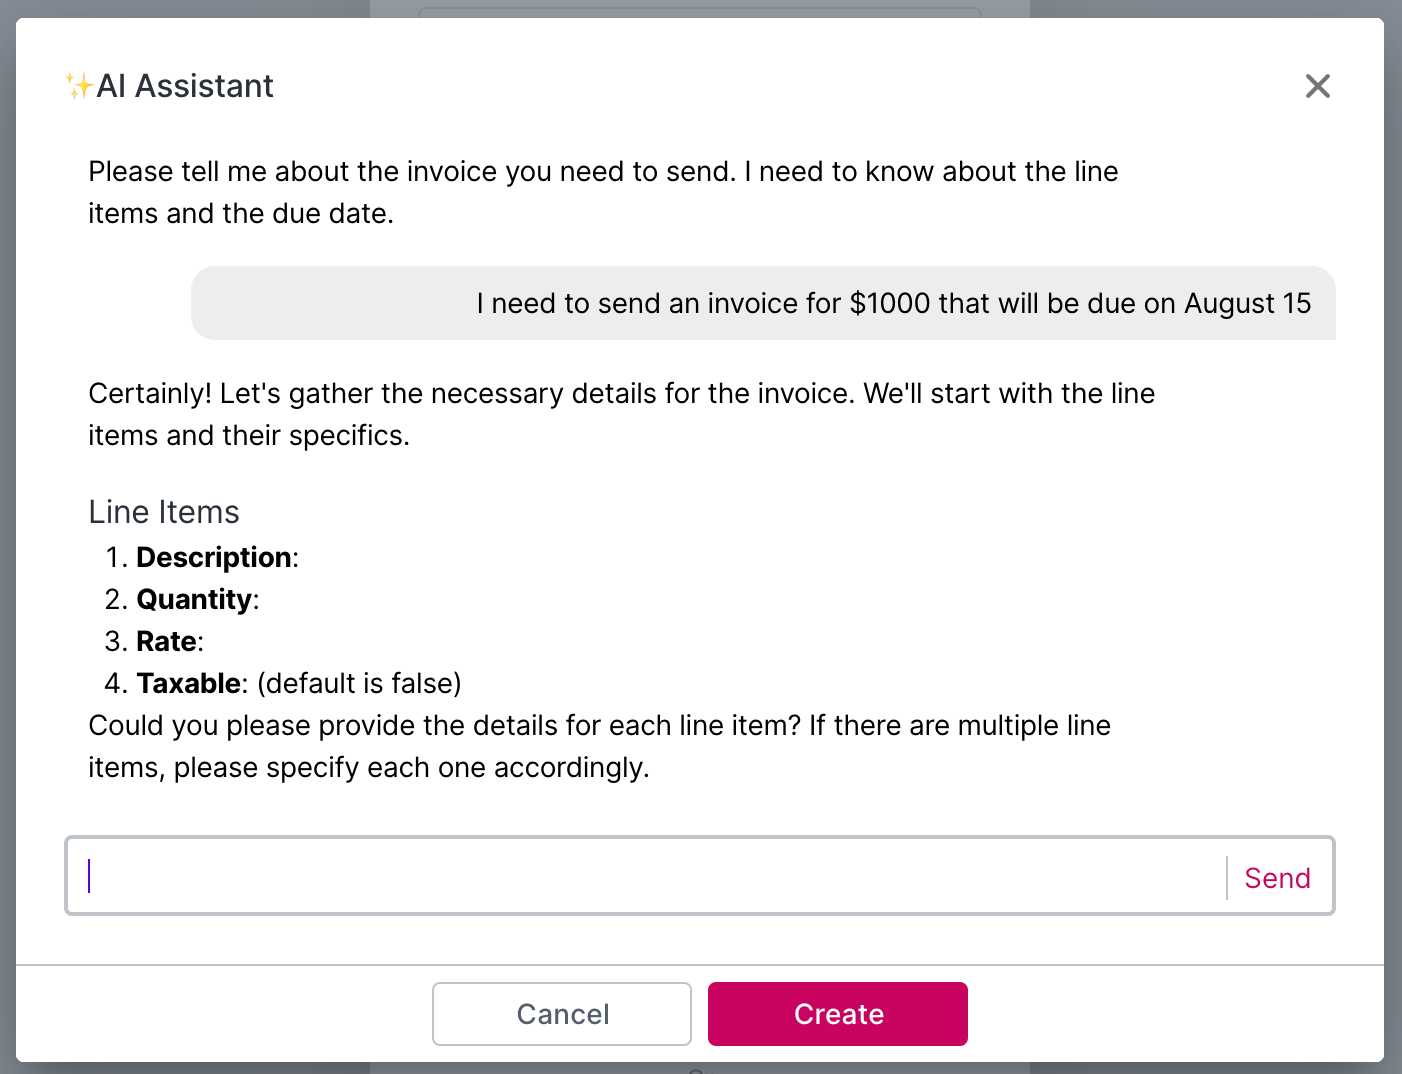The width and height of the screenshot is (1402, 1074).
Task: Click the sparkle AI Assistant icon
Action: tap(76, 84)
